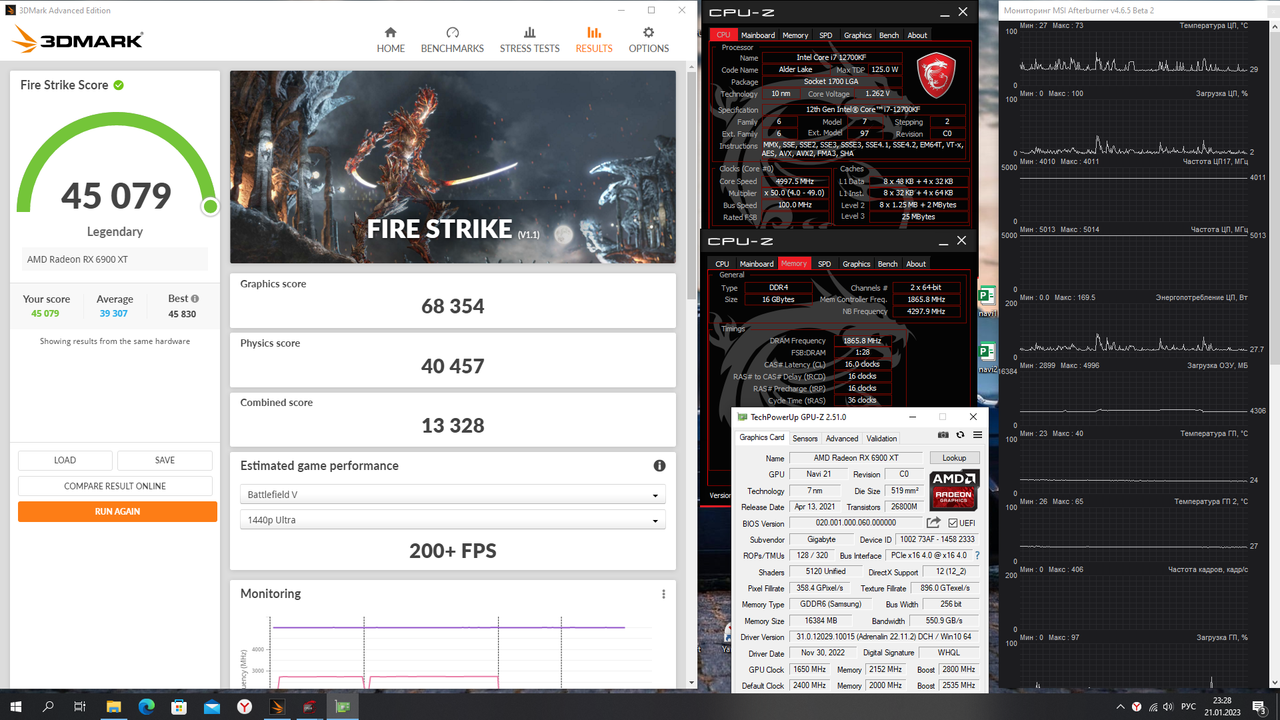
Task: Open Bench tab in upper CPU-Z window
Action: pyautogui.click(x=888, y=35)
